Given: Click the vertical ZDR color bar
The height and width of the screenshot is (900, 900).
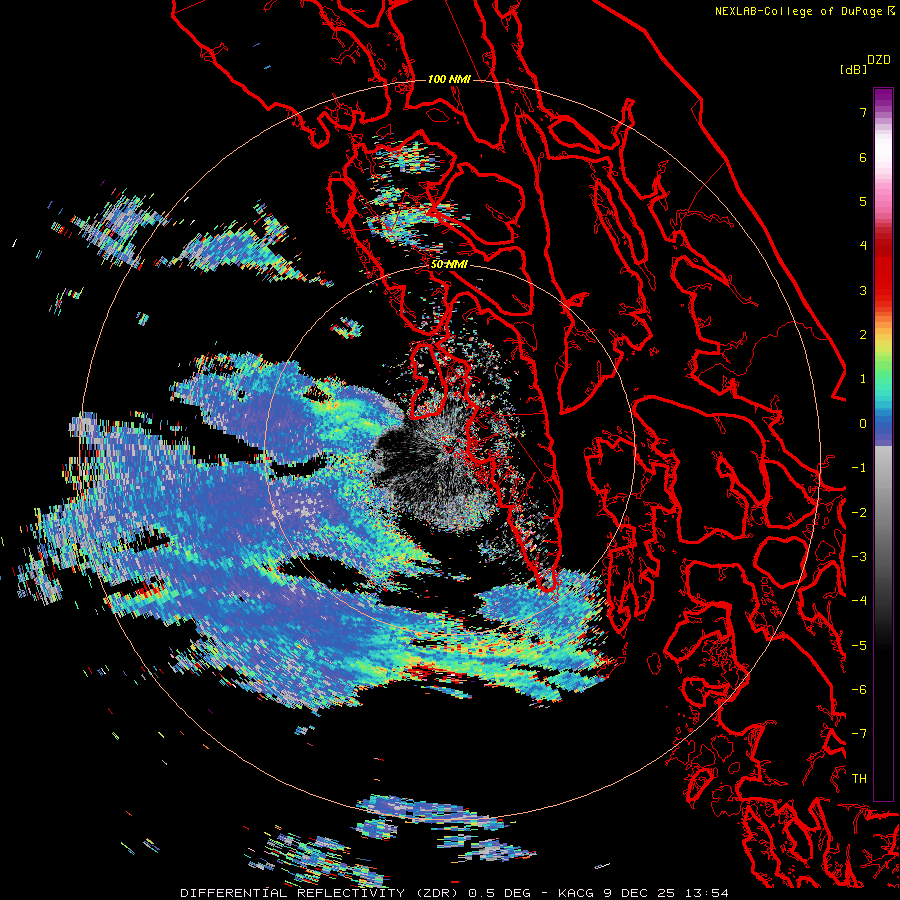Looking at the screenshot, I should (883, 445).
